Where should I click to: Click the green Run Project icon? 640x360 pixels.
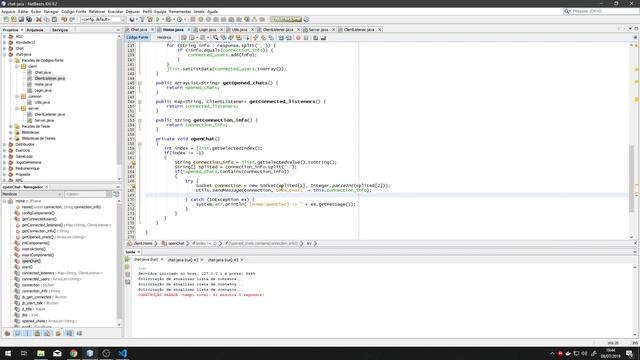pos(158,20)
